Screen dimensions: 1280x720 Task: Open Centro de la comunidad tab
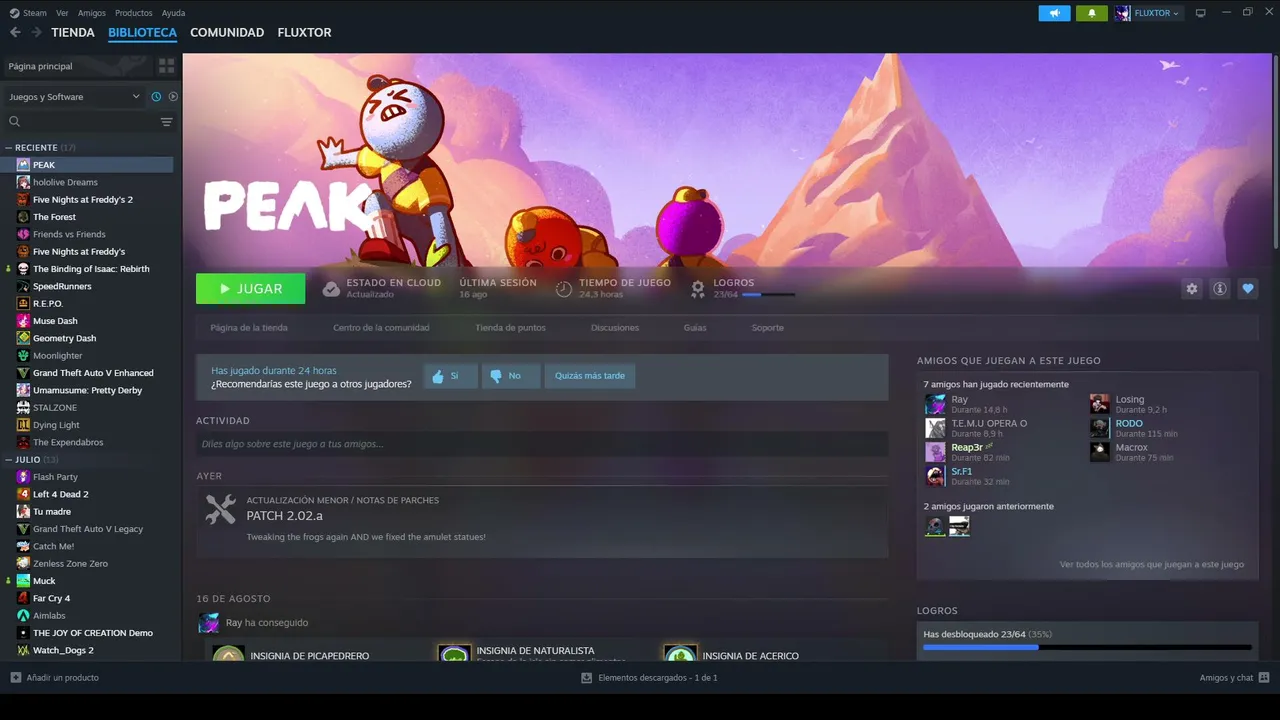click(x=381, y=328)
